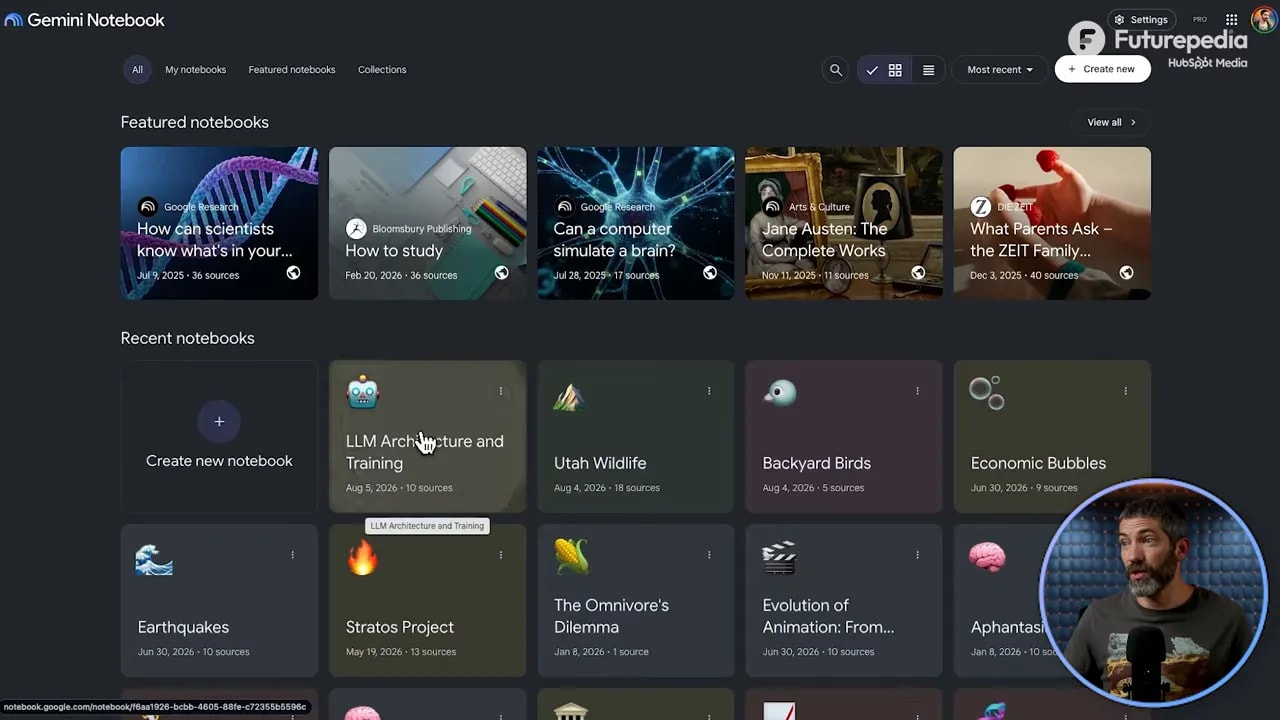Click the clapperboard emoji on Evolution of Animation
Viewport: 1280px width, 720px height.
tap(779, 558)
